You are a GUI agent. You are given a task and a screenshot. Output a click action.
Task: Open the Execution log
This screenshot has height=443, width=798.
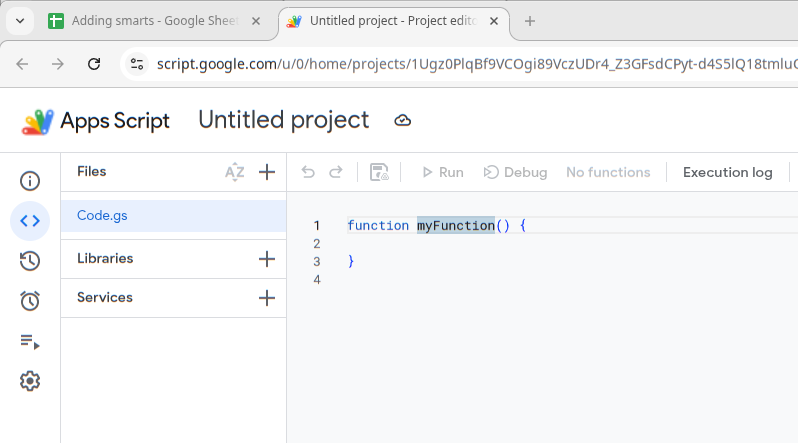[728, 173]
